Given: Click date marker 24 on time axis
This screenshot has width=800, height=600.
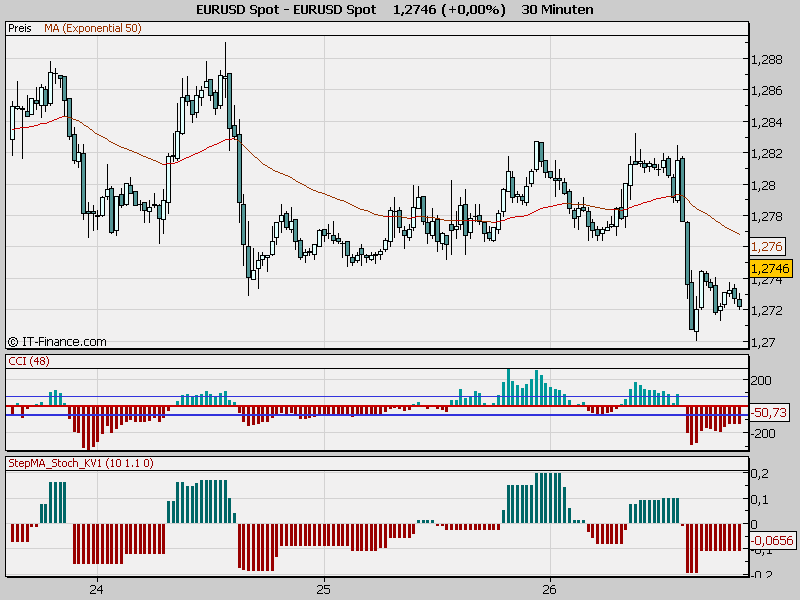Looking at the screenshot, I should click(x=96, y=589).
